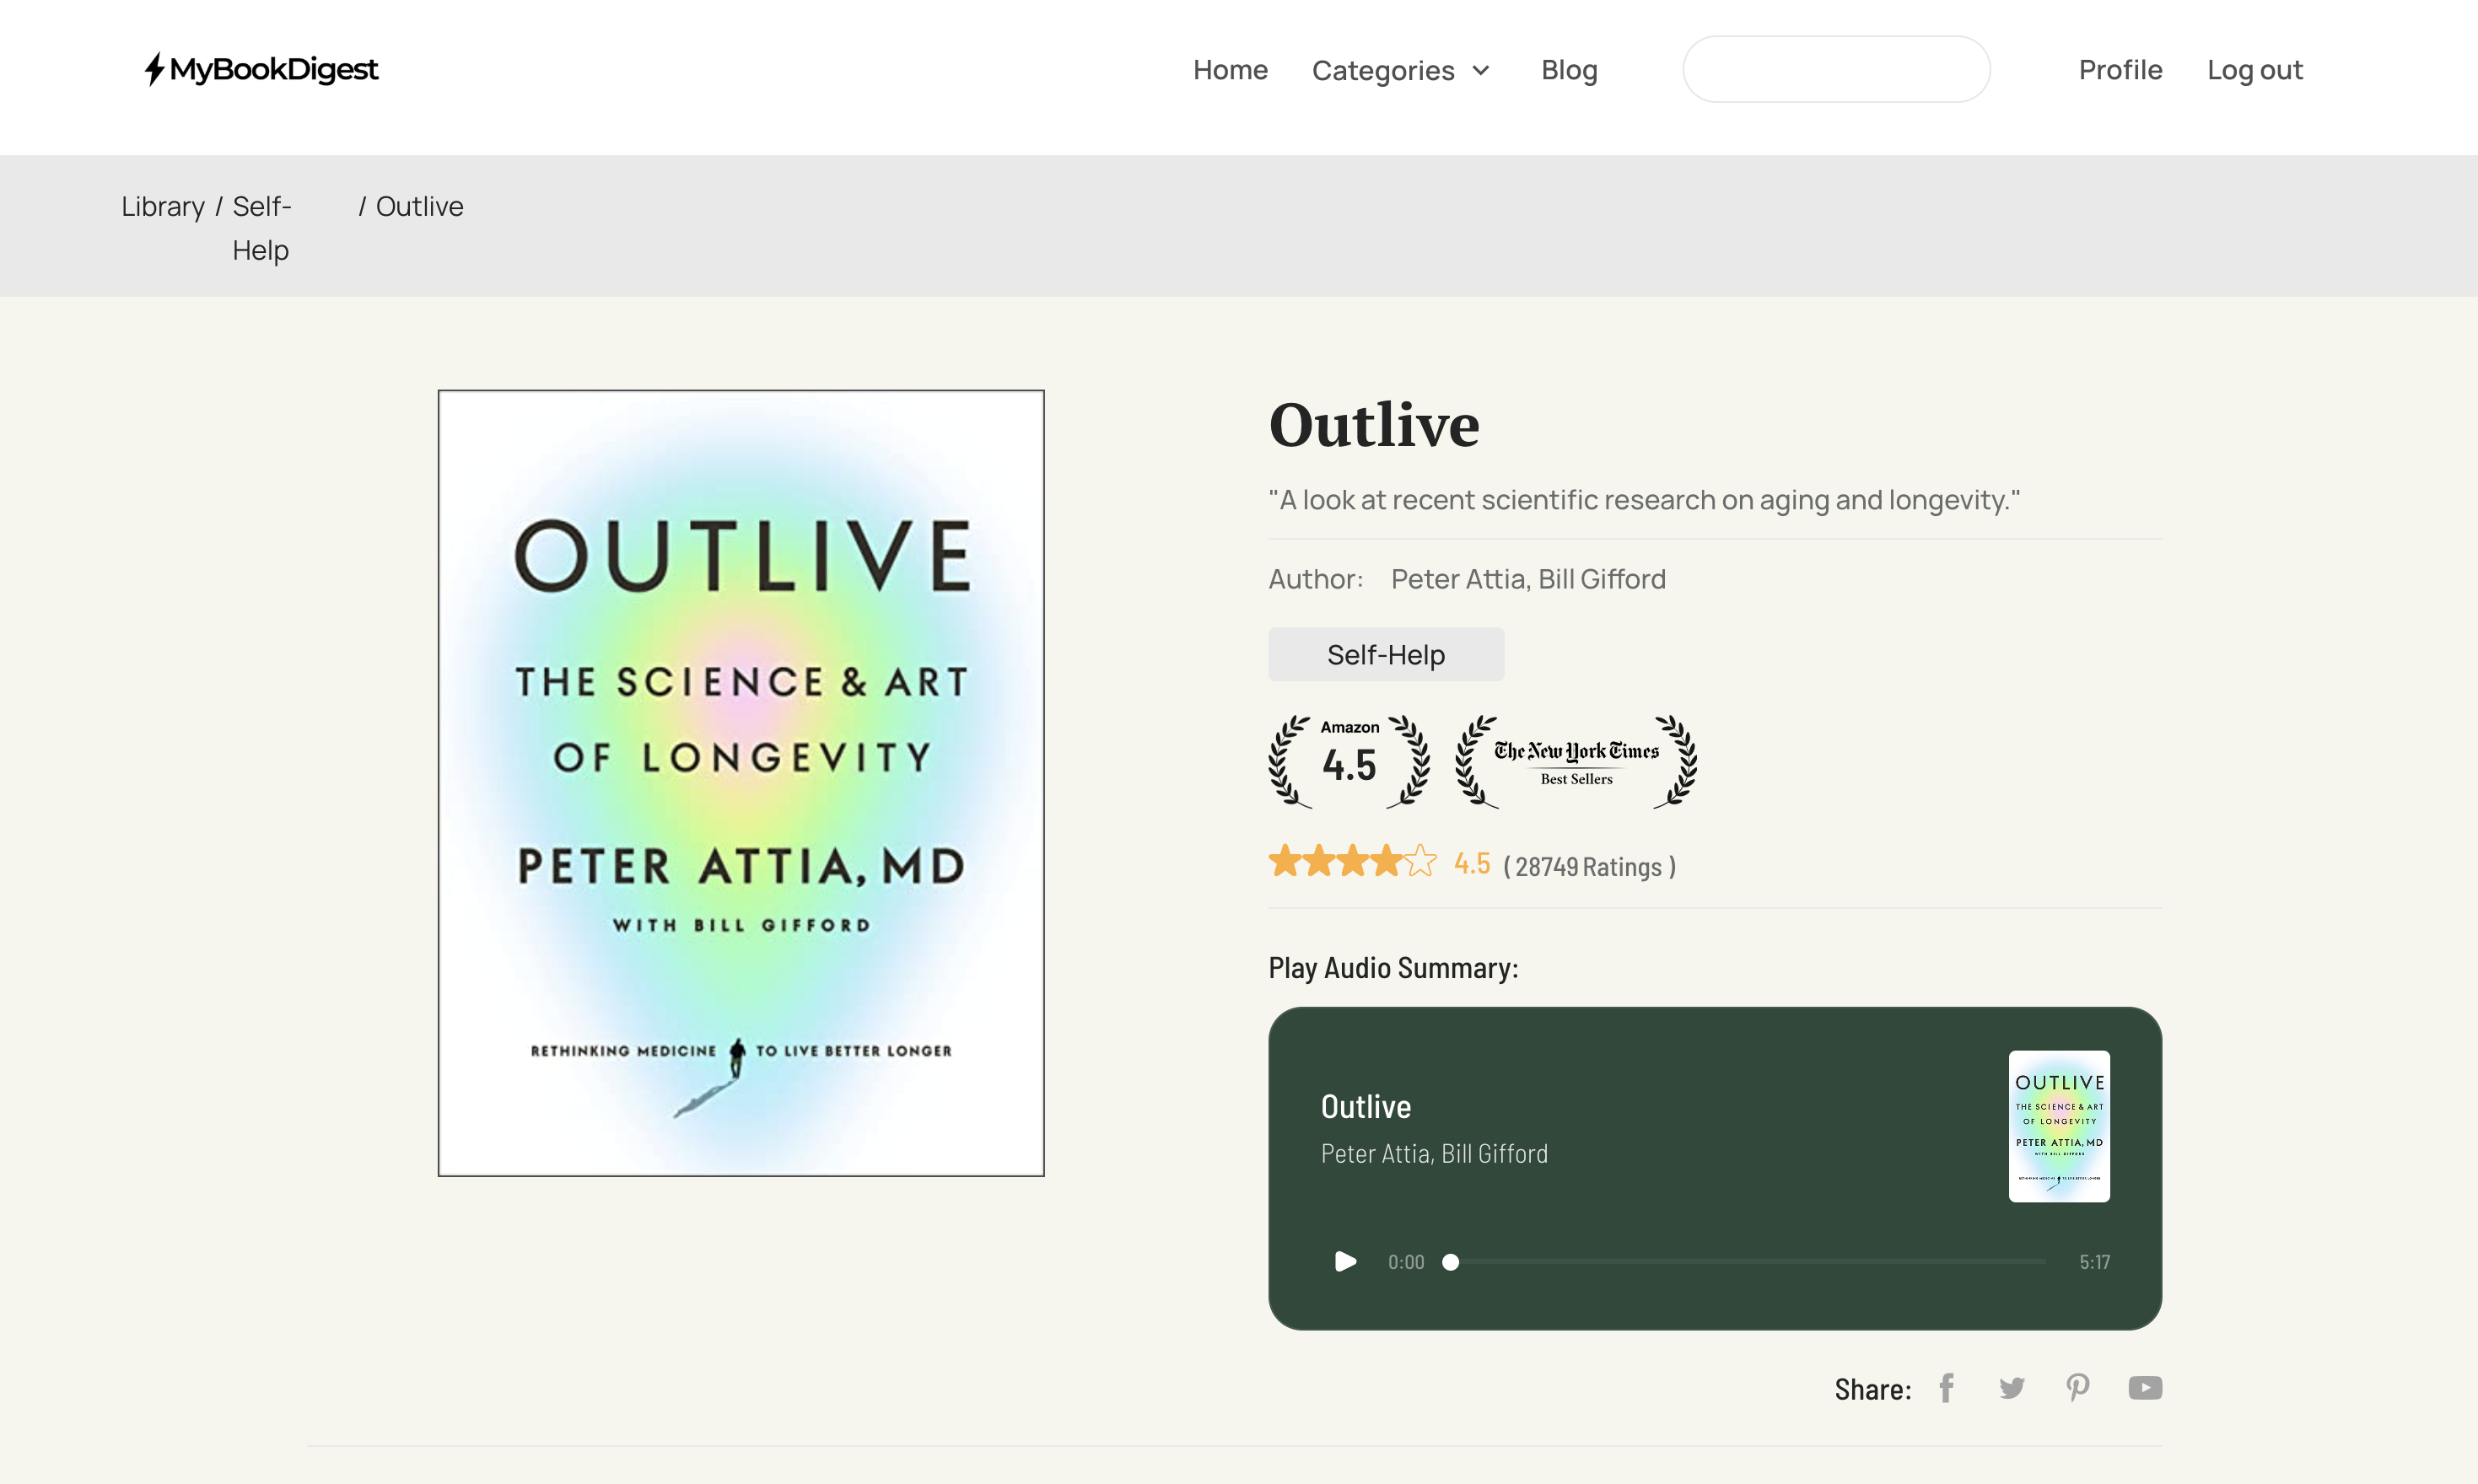The image size is (2478, 1484).
Task: Click the star rating icons
Action: click(x=1352, y=861)
